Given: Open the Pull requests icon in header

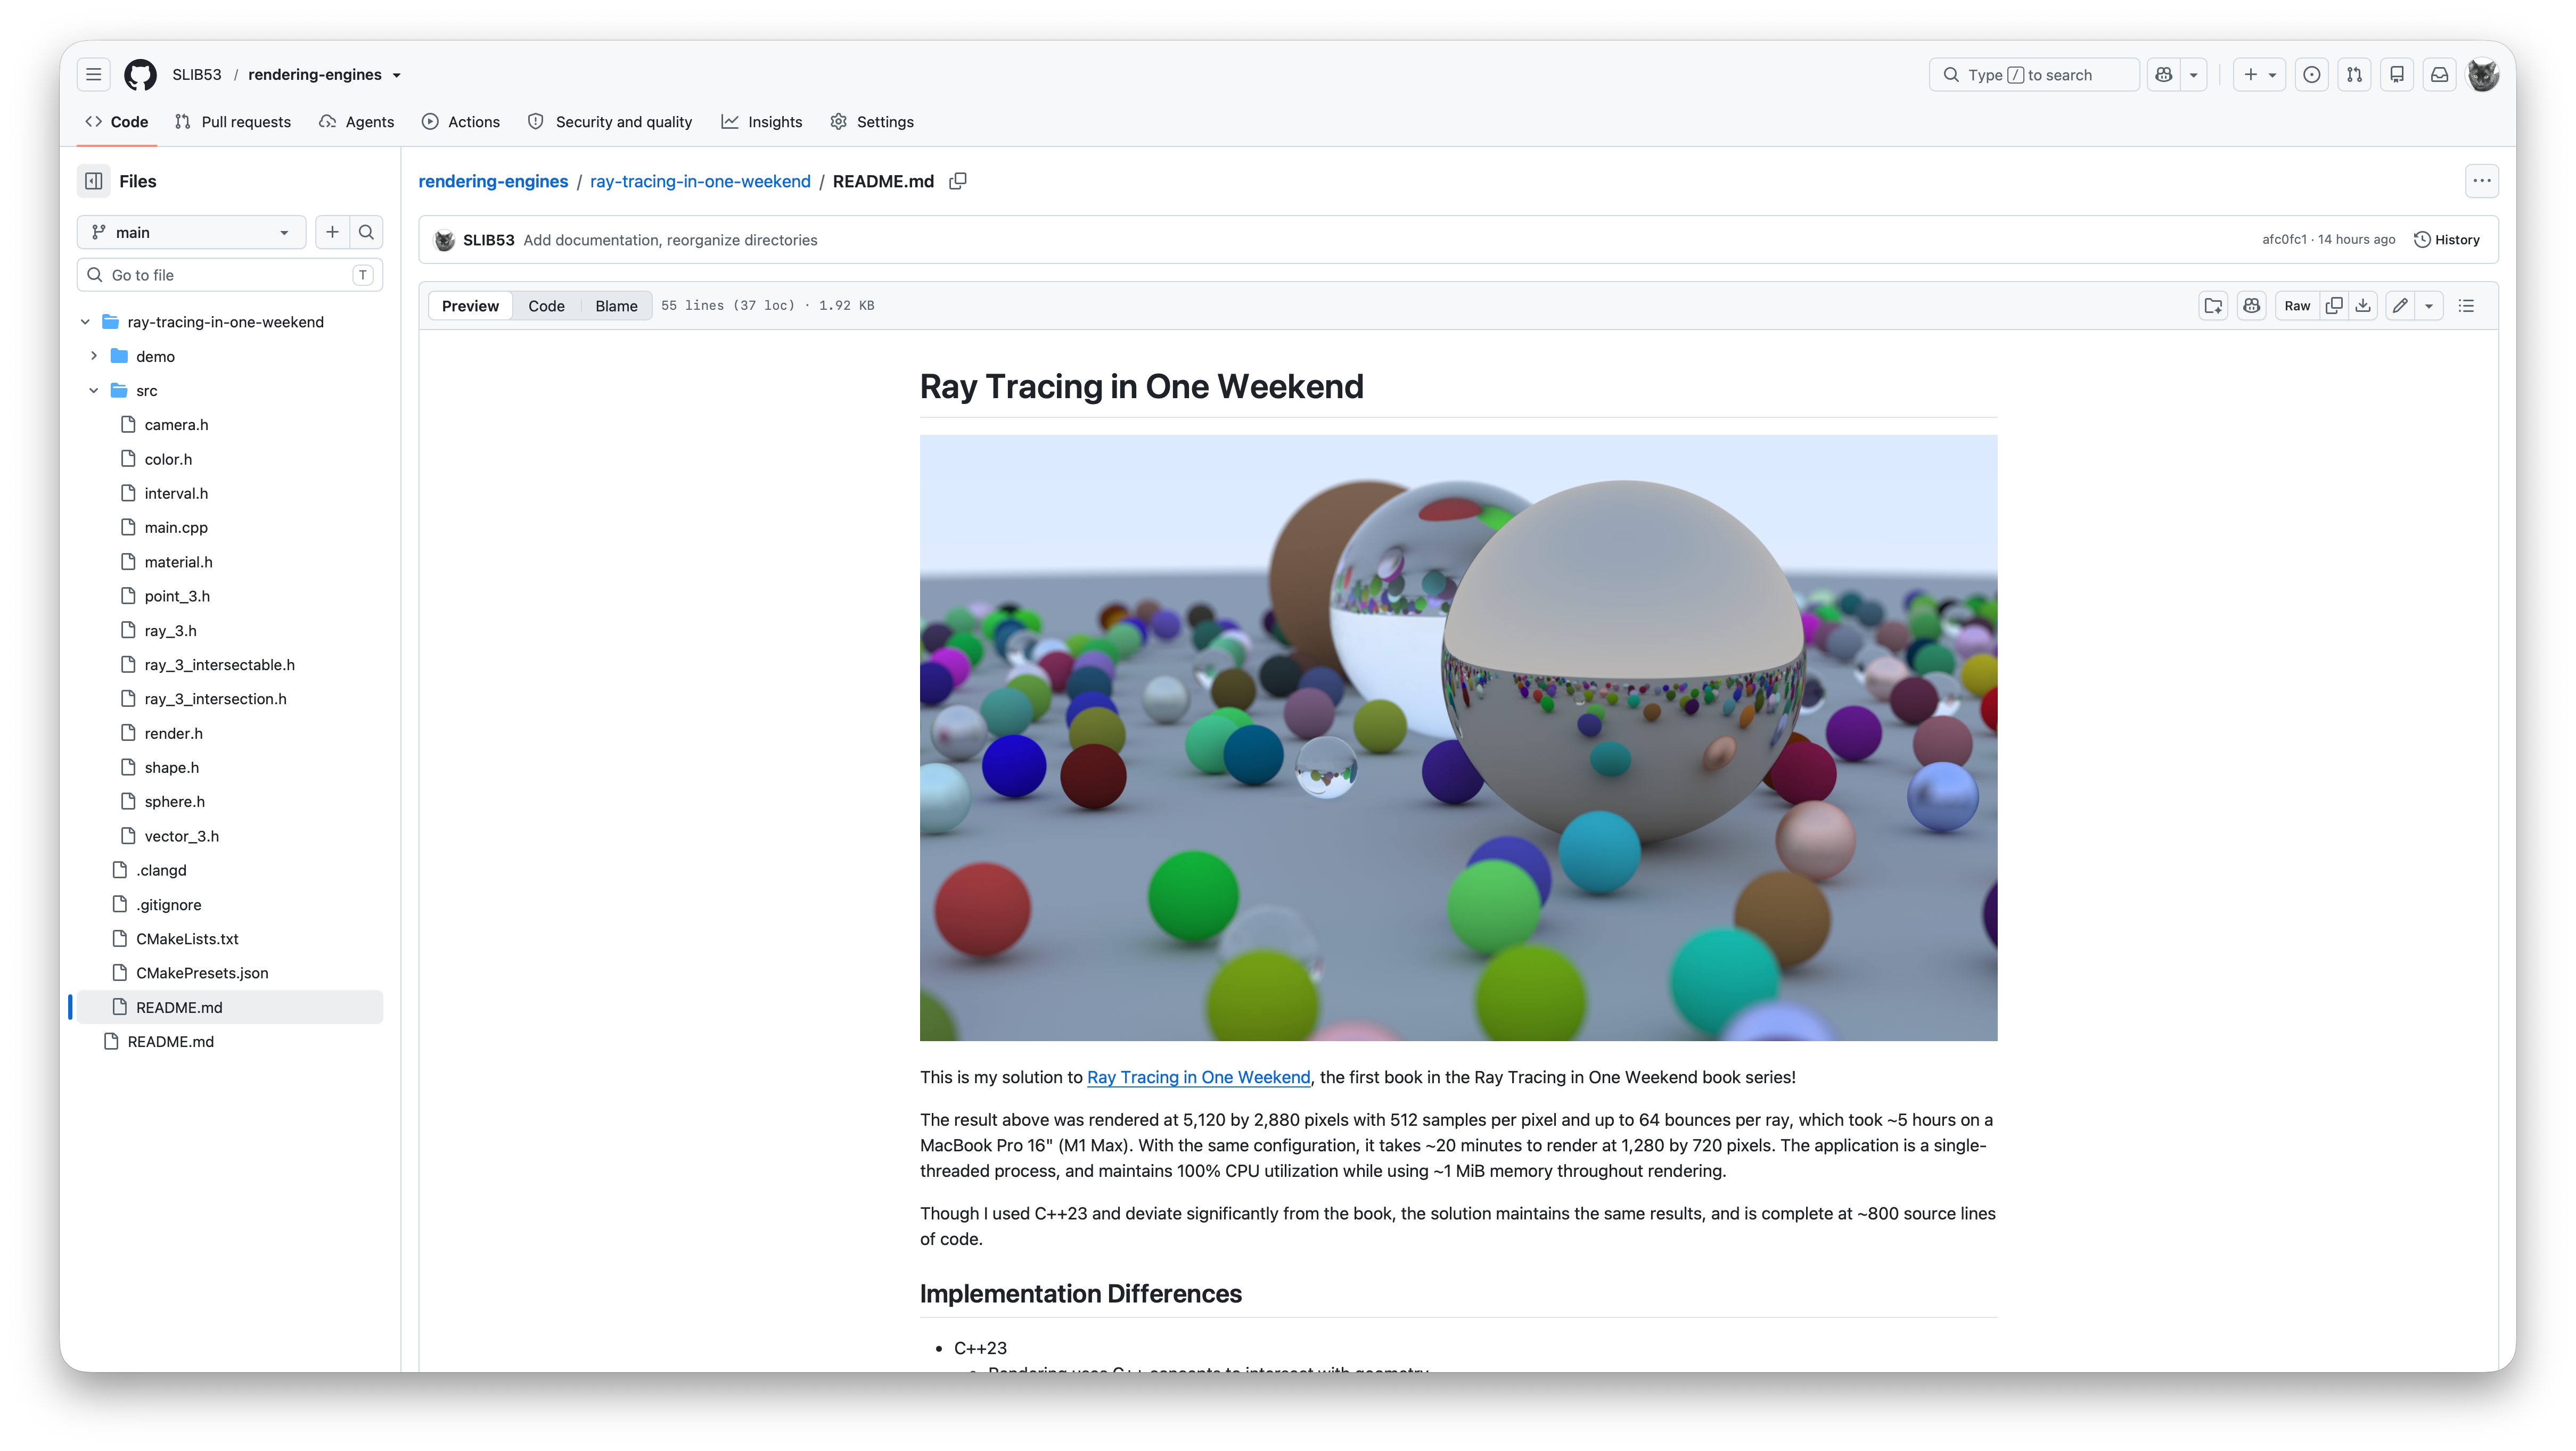Looking at the screenshot, I should click(x=2355, y=74).
